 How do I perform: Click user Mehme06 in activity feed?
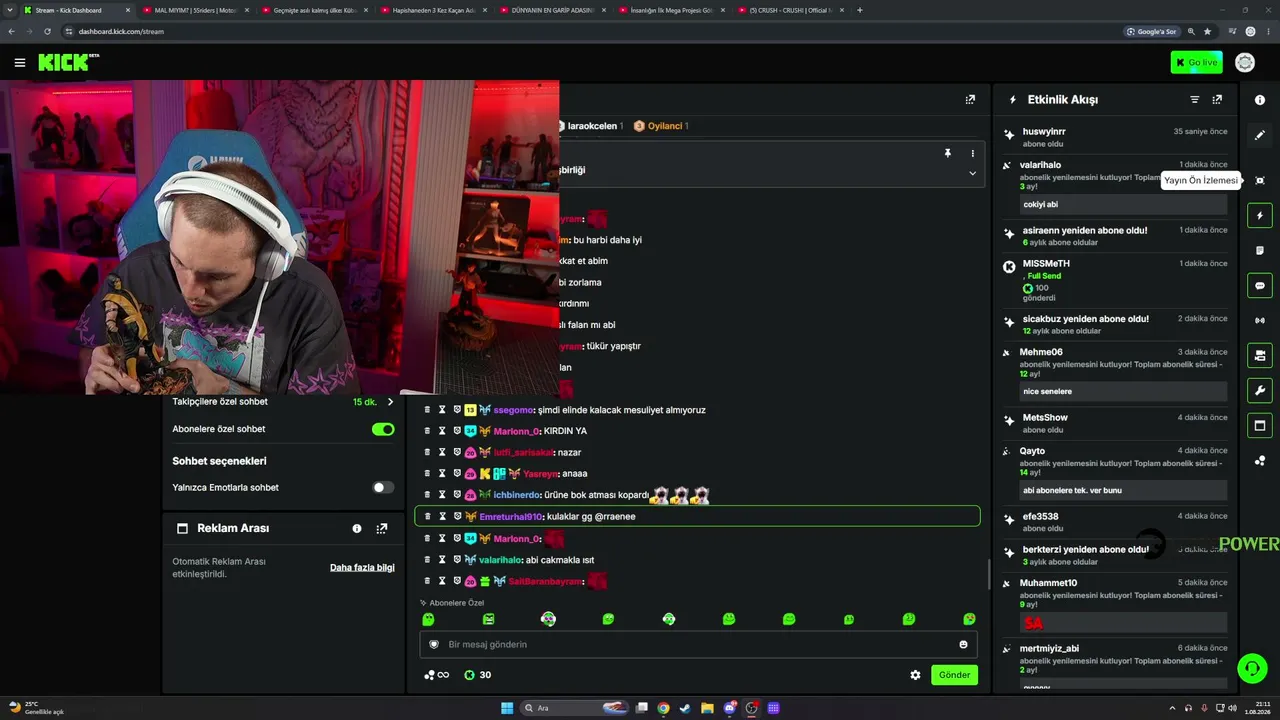pyautogui.click(x=1042, y=352)
